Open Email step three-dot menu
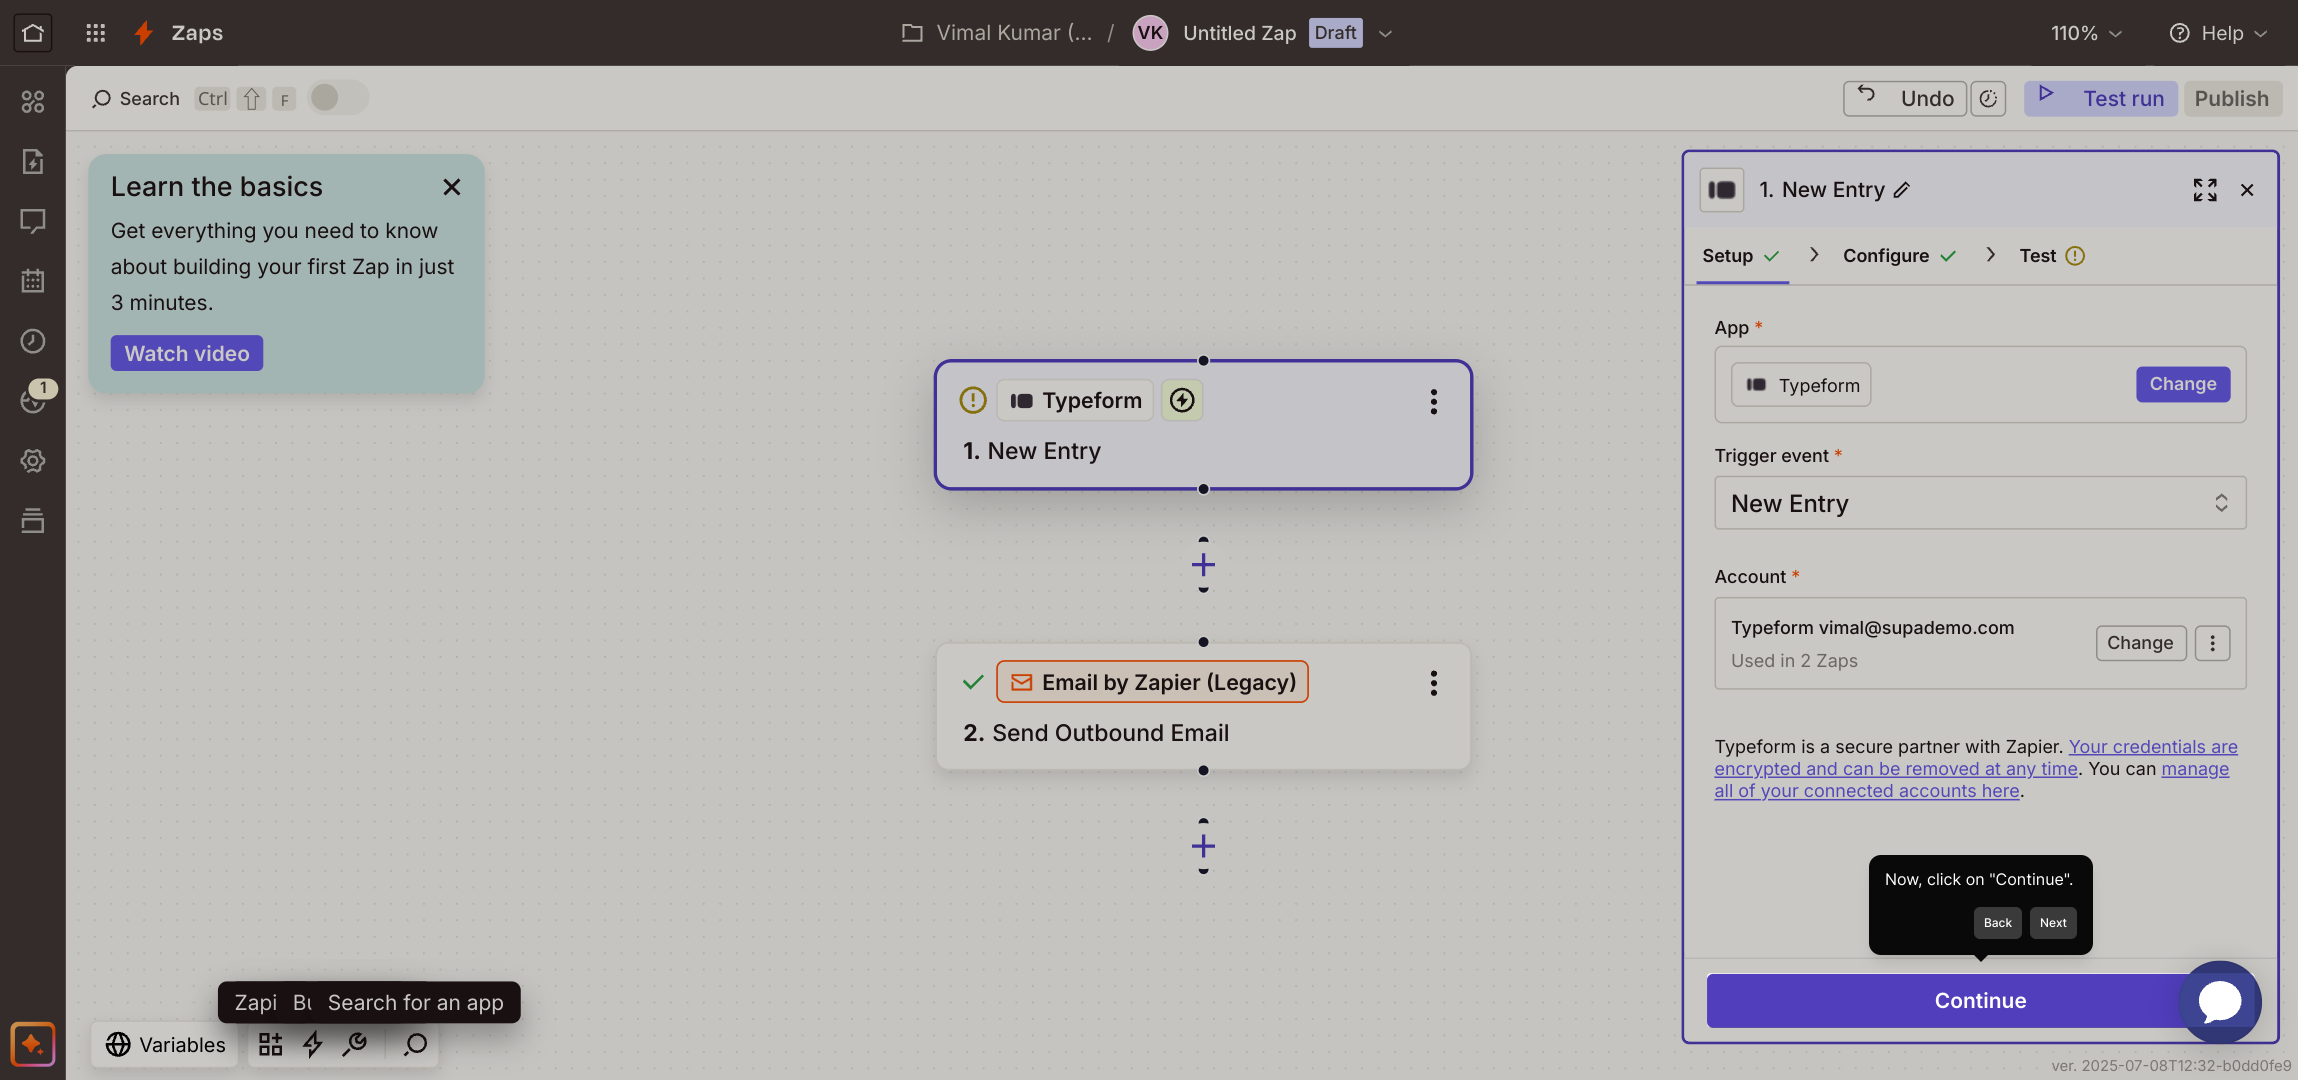The image size is (2298, 1080). (x=1433, y=682)
